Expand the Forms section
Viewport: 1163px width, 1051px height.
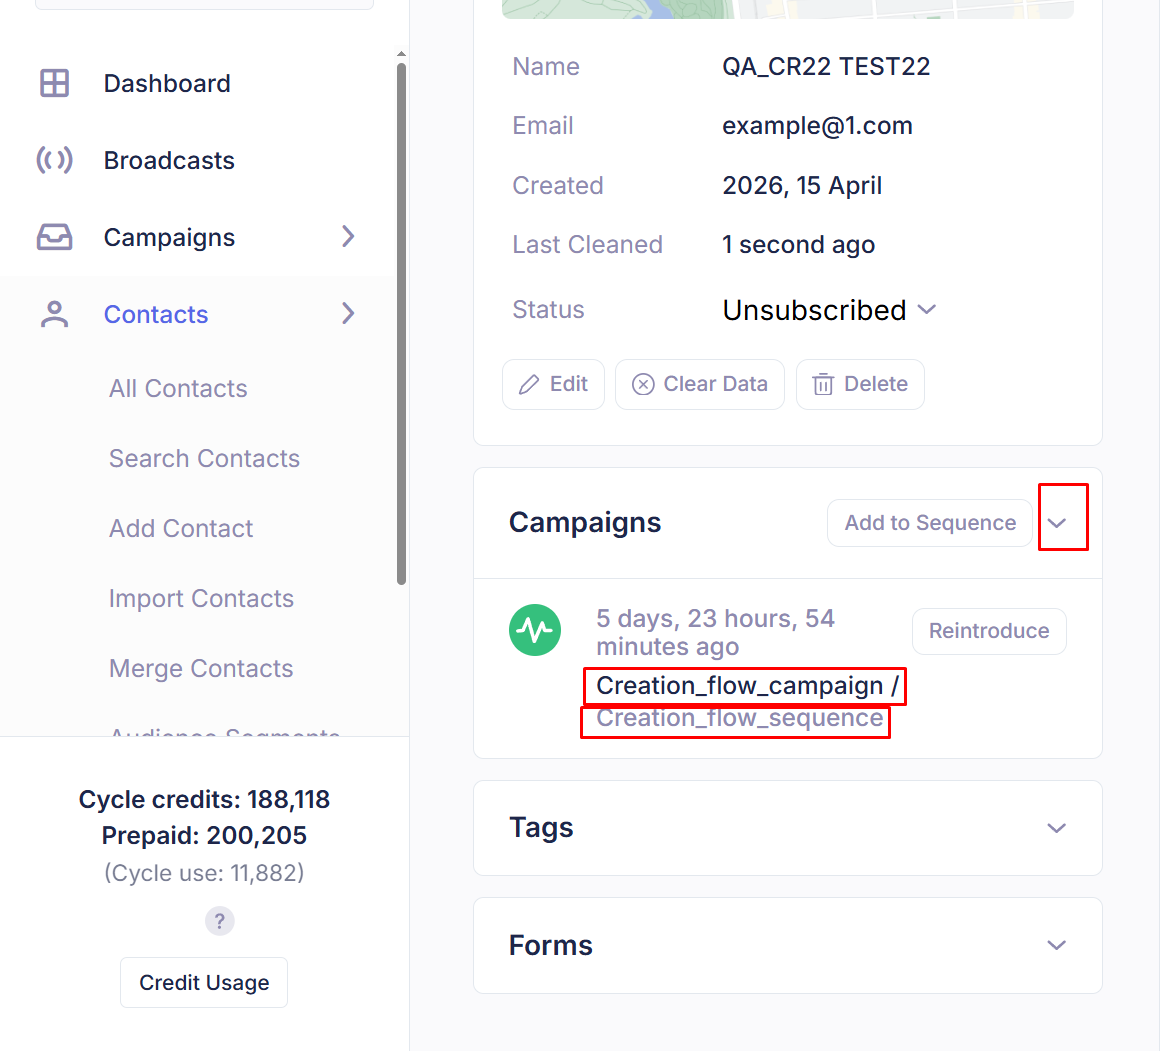1056,945
